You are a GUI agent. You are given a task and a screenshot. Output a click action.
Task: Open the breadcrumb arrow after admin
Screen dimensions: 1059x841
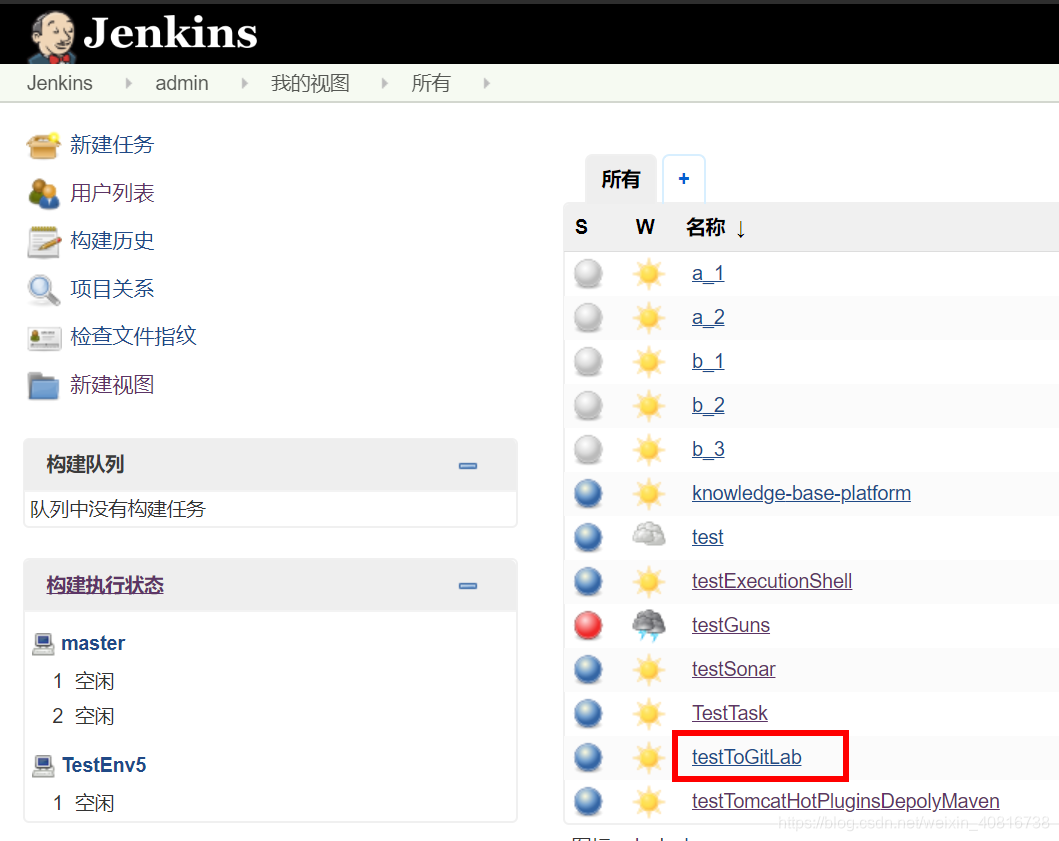244,83
